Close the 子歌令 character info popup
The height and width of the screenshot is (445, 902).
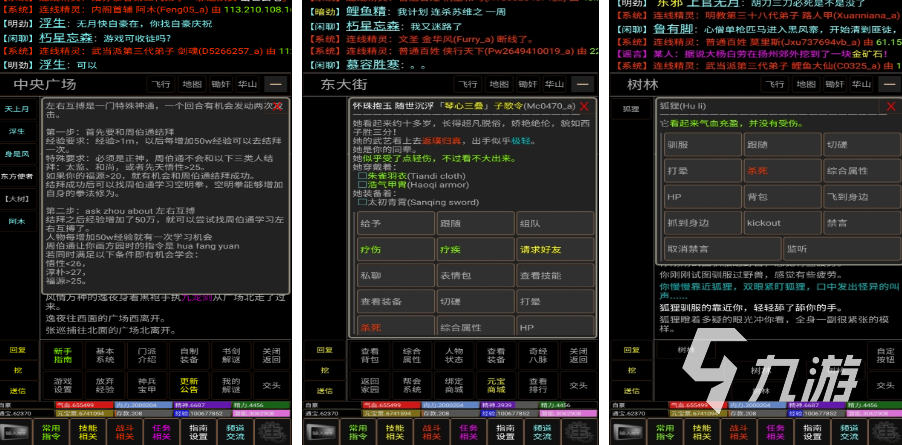584,106
